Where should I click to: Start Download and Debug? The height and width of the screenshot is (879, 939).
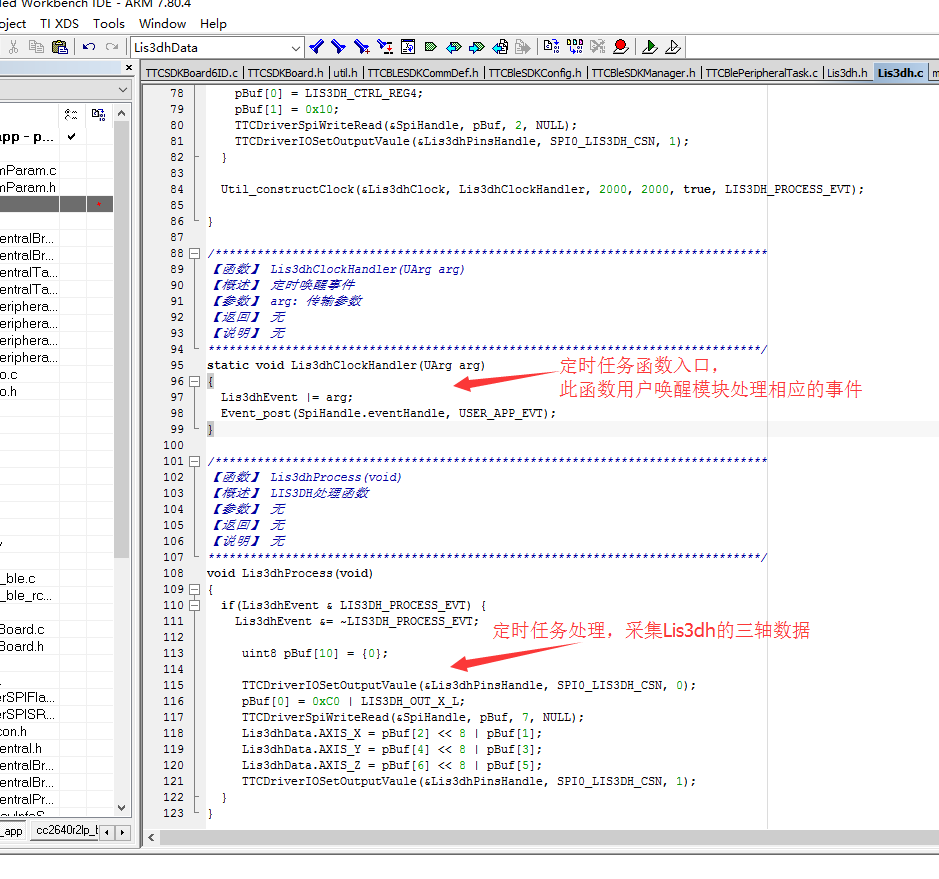650,47
